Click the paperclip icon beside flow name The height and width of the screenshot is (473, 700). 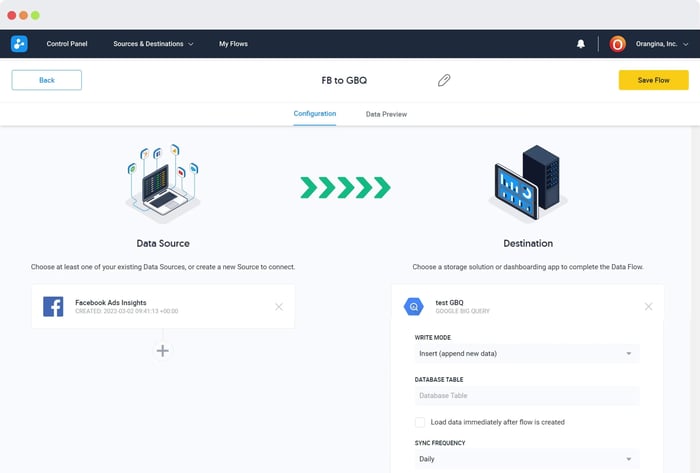[x=444, y=80]
